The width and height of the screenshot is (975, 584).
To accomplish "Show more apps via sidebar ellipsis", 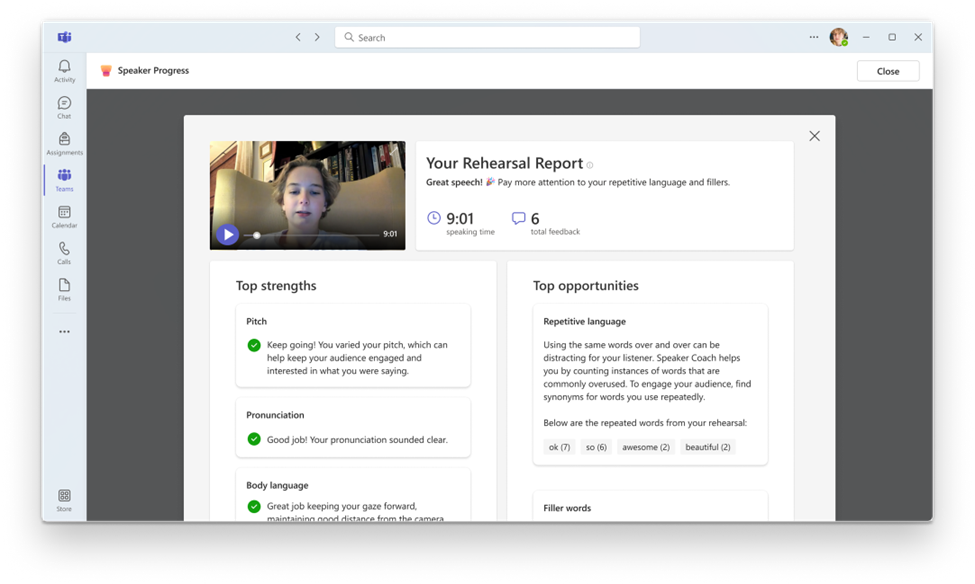I will [x=64, y=331].
